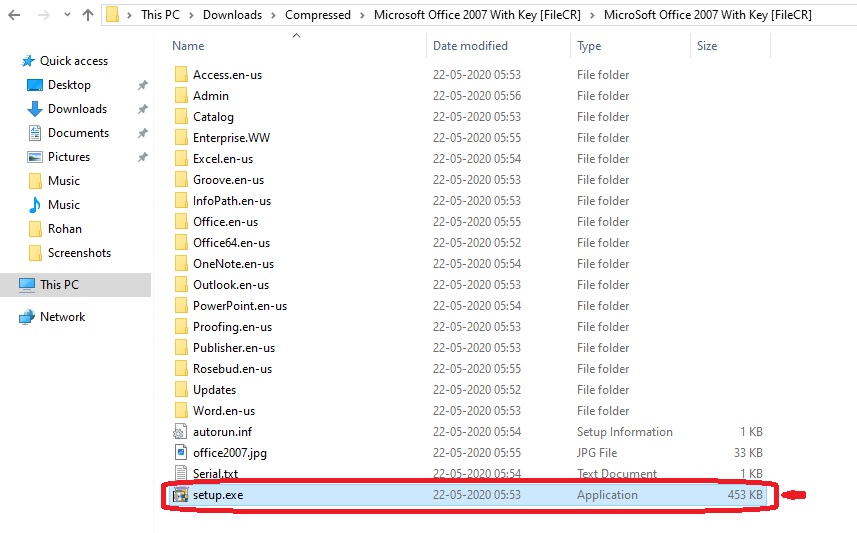The width and height of the screenshot is (857, 533).
Task: Click the Proofing.en-us folder icon
Action: click(x=181, y=326)
